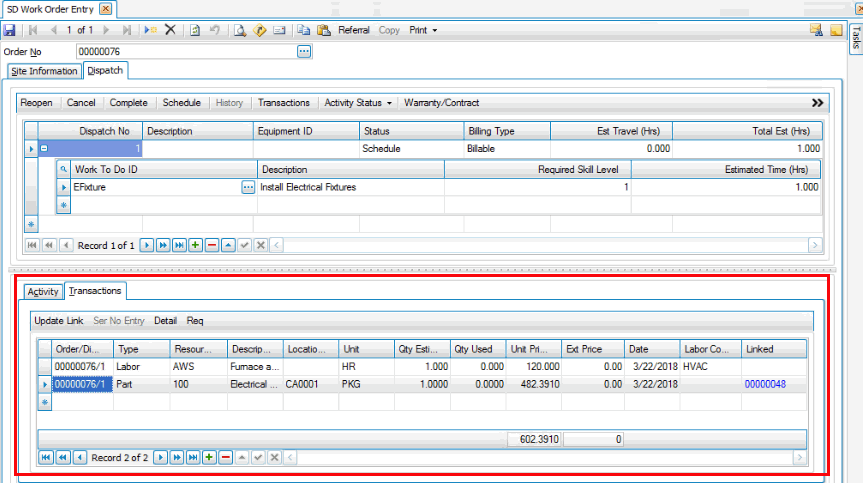Click the Copy documents icon in the toolbar

pyautogui.click(x=303, y=30)
